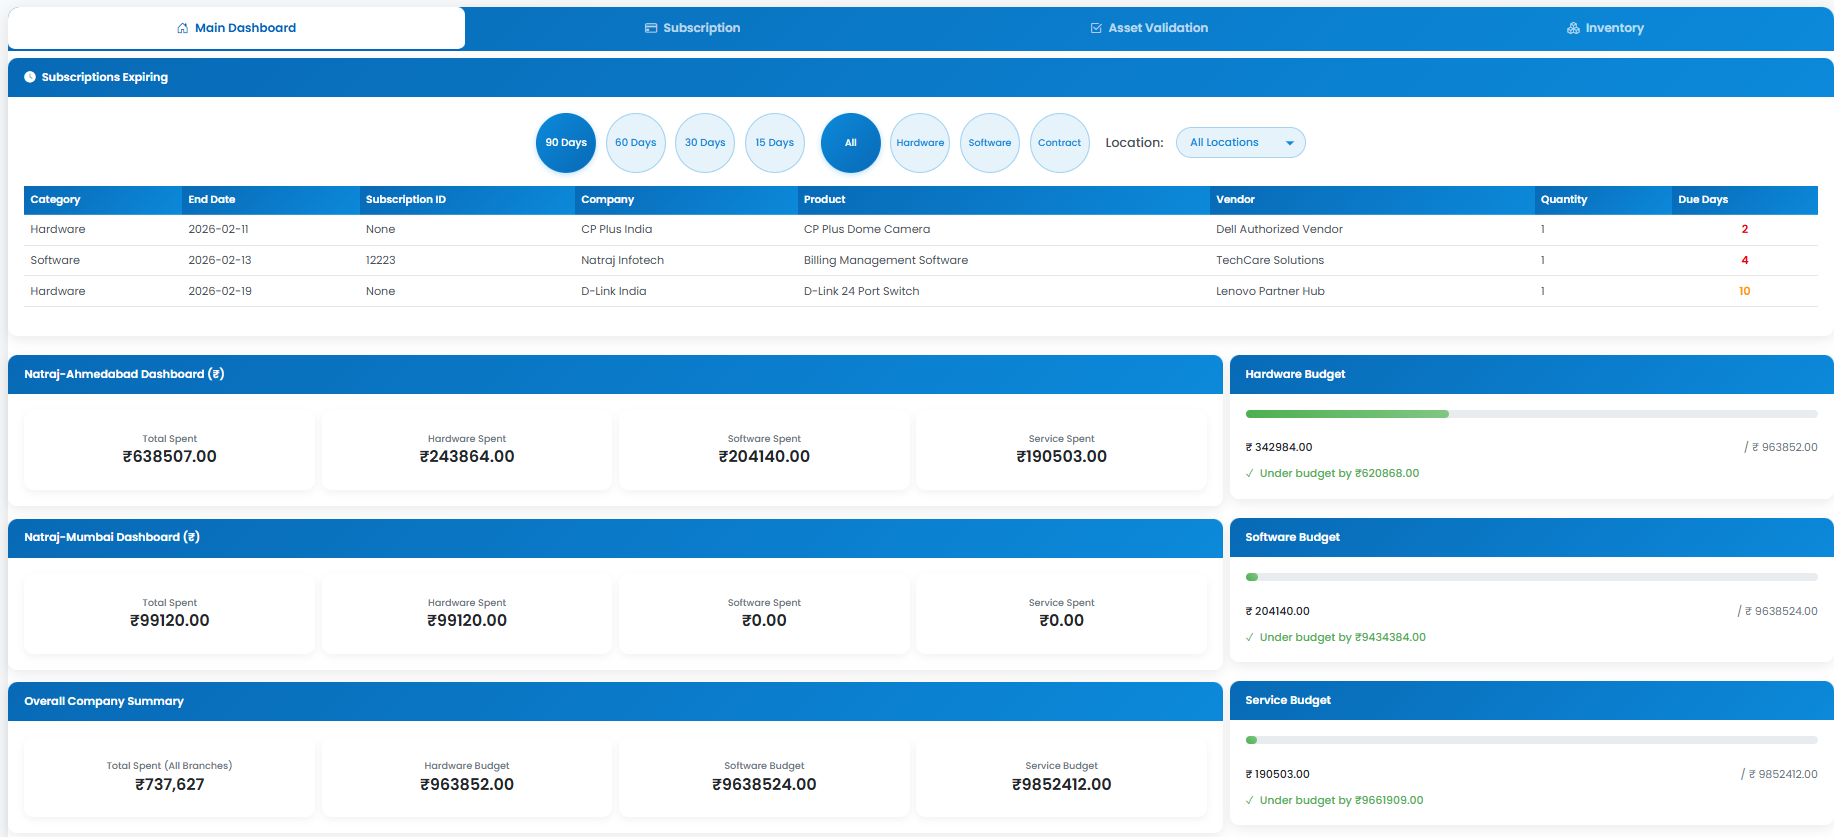Click the boxes icon beside Inventory
Screen dimensions: 1834x837
pos(1573,28)
